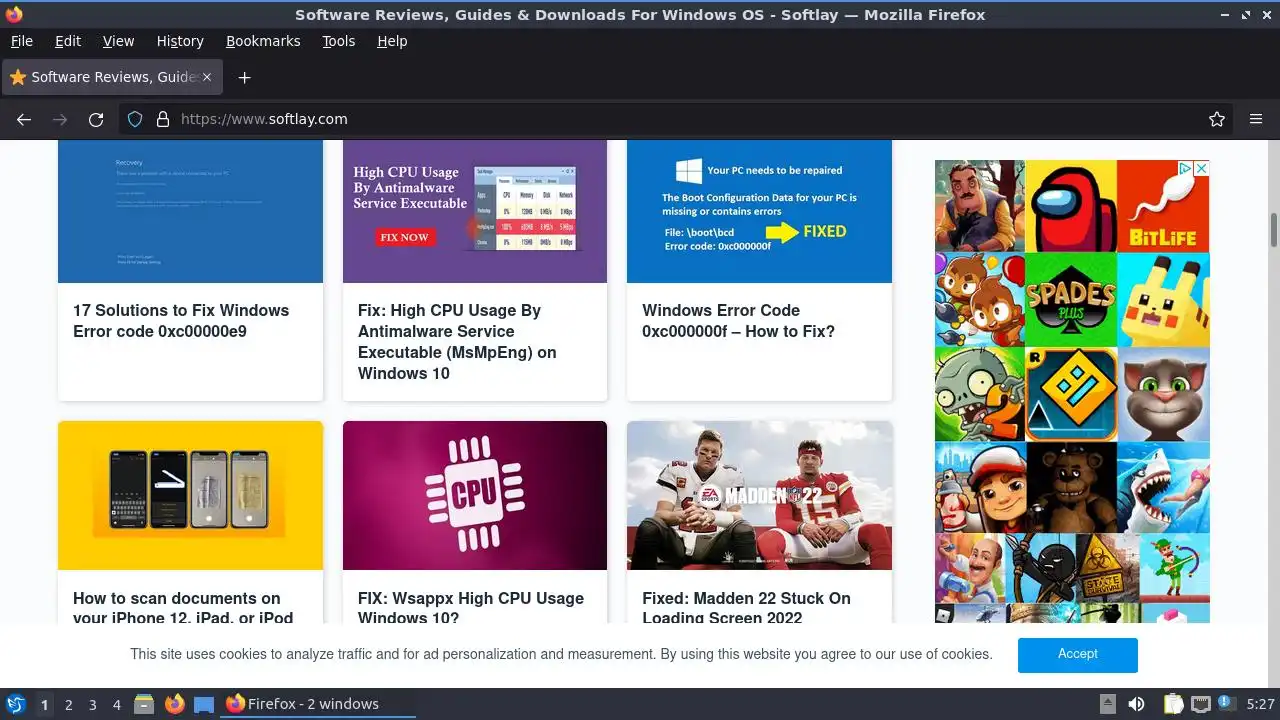Screen dimensions: 1280x720
Task: Click the Your PC needs repaired thumbnail
Action: point(759,211)
